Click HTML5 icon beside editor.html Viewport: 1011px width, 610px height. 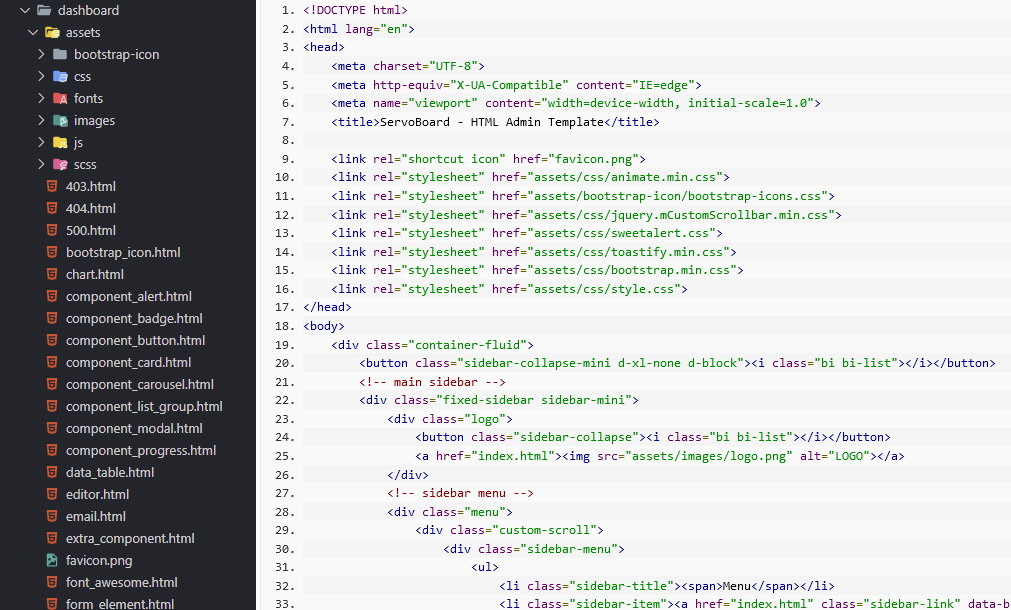52,493
